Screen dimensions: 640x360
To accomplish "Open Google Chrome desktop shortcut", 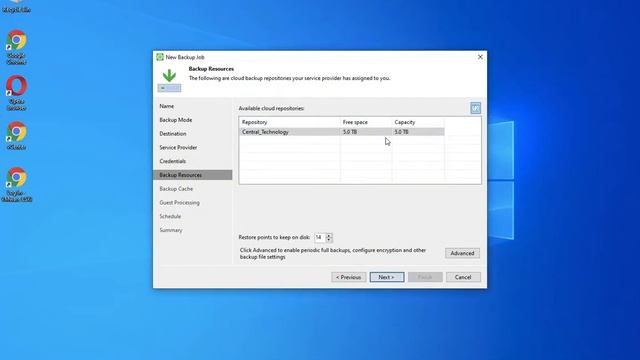I will [16, 47].
